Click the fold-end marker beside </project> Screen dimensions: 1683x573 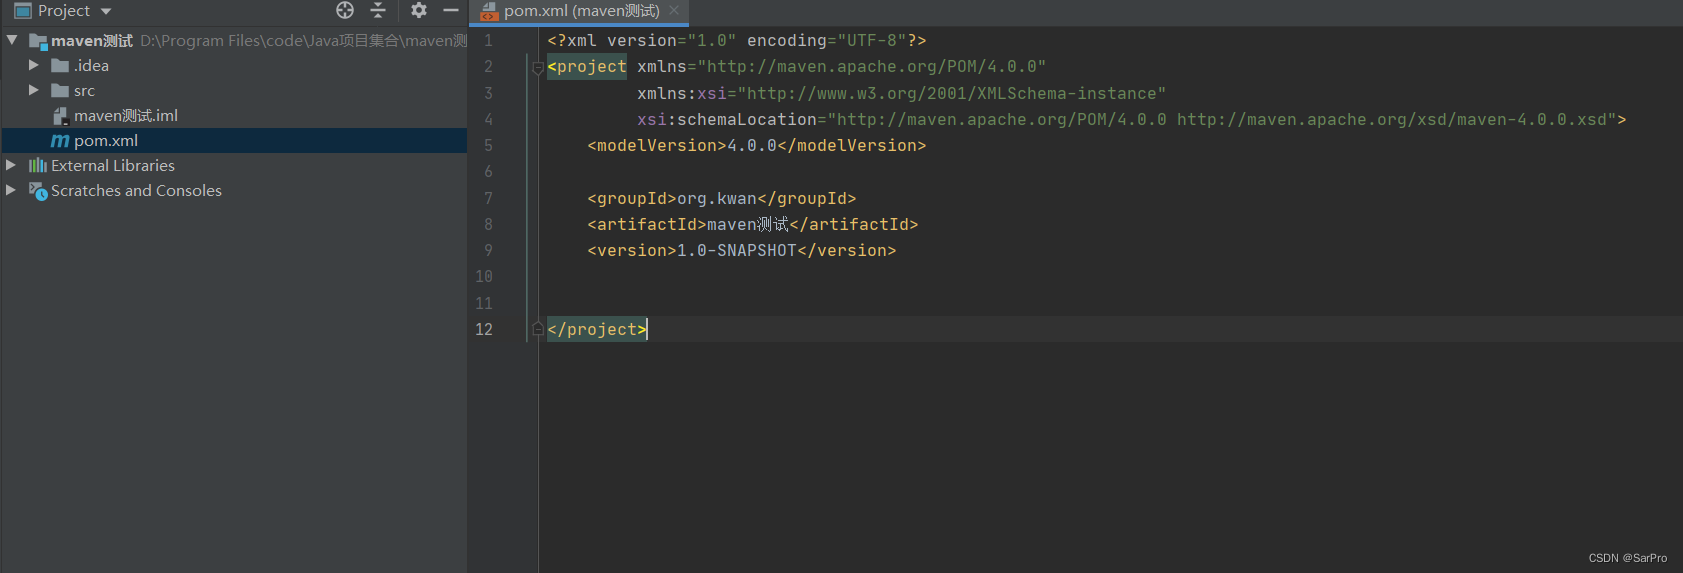click(538, 329)
